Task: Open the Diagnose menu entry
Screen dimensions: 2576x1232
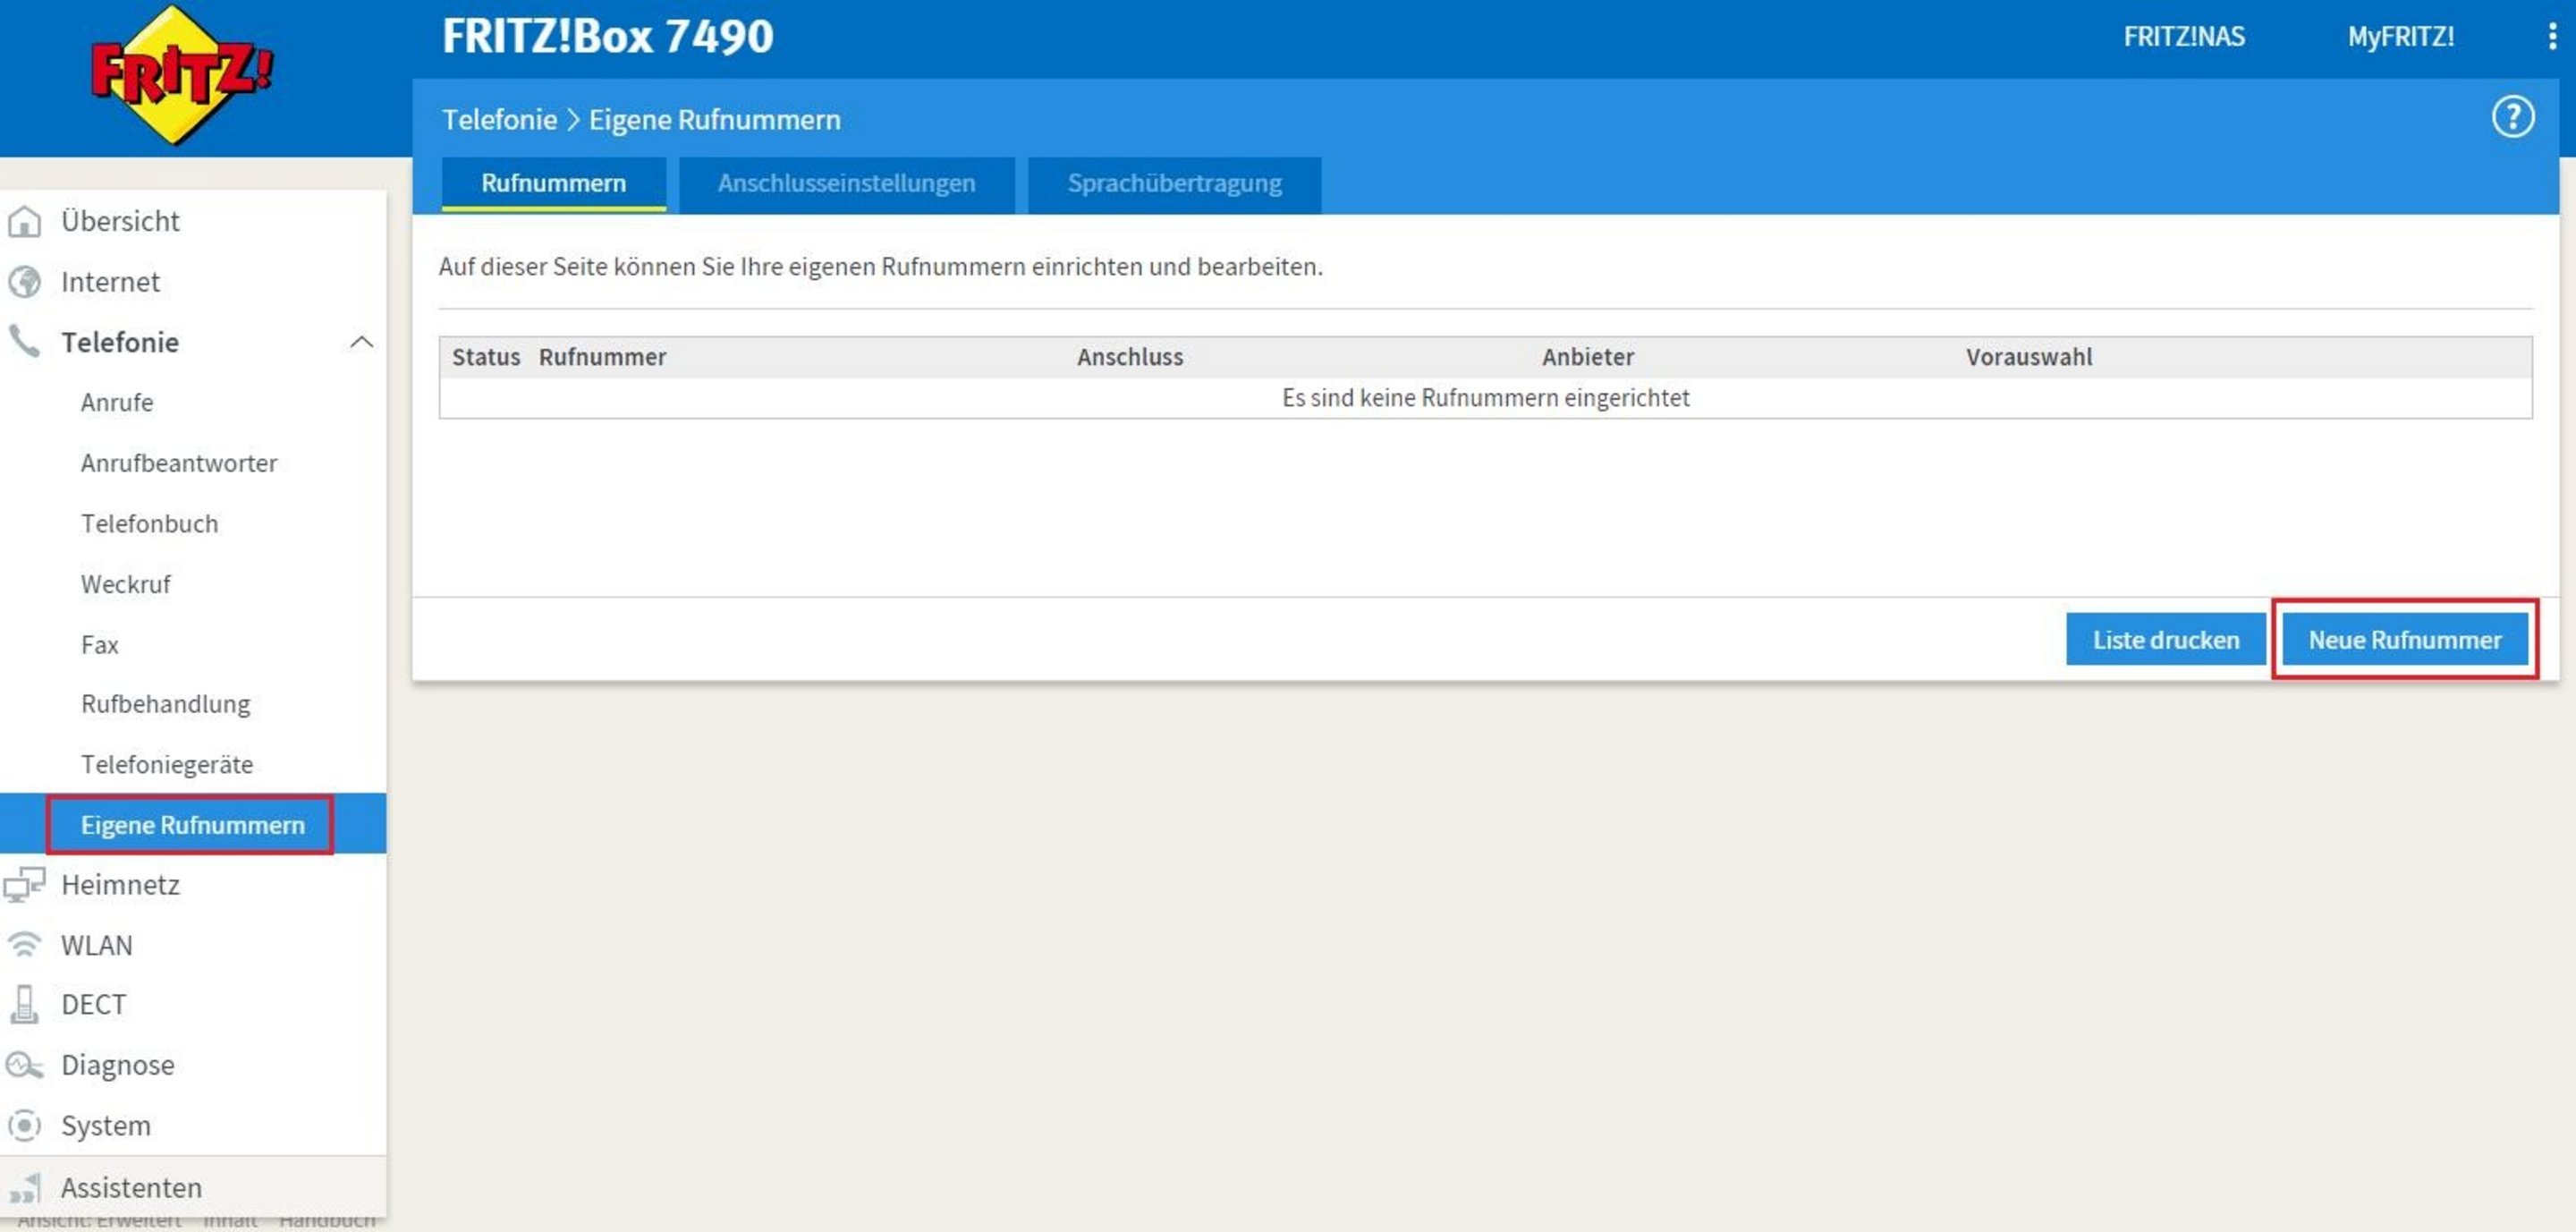Action: (117, 1066)
